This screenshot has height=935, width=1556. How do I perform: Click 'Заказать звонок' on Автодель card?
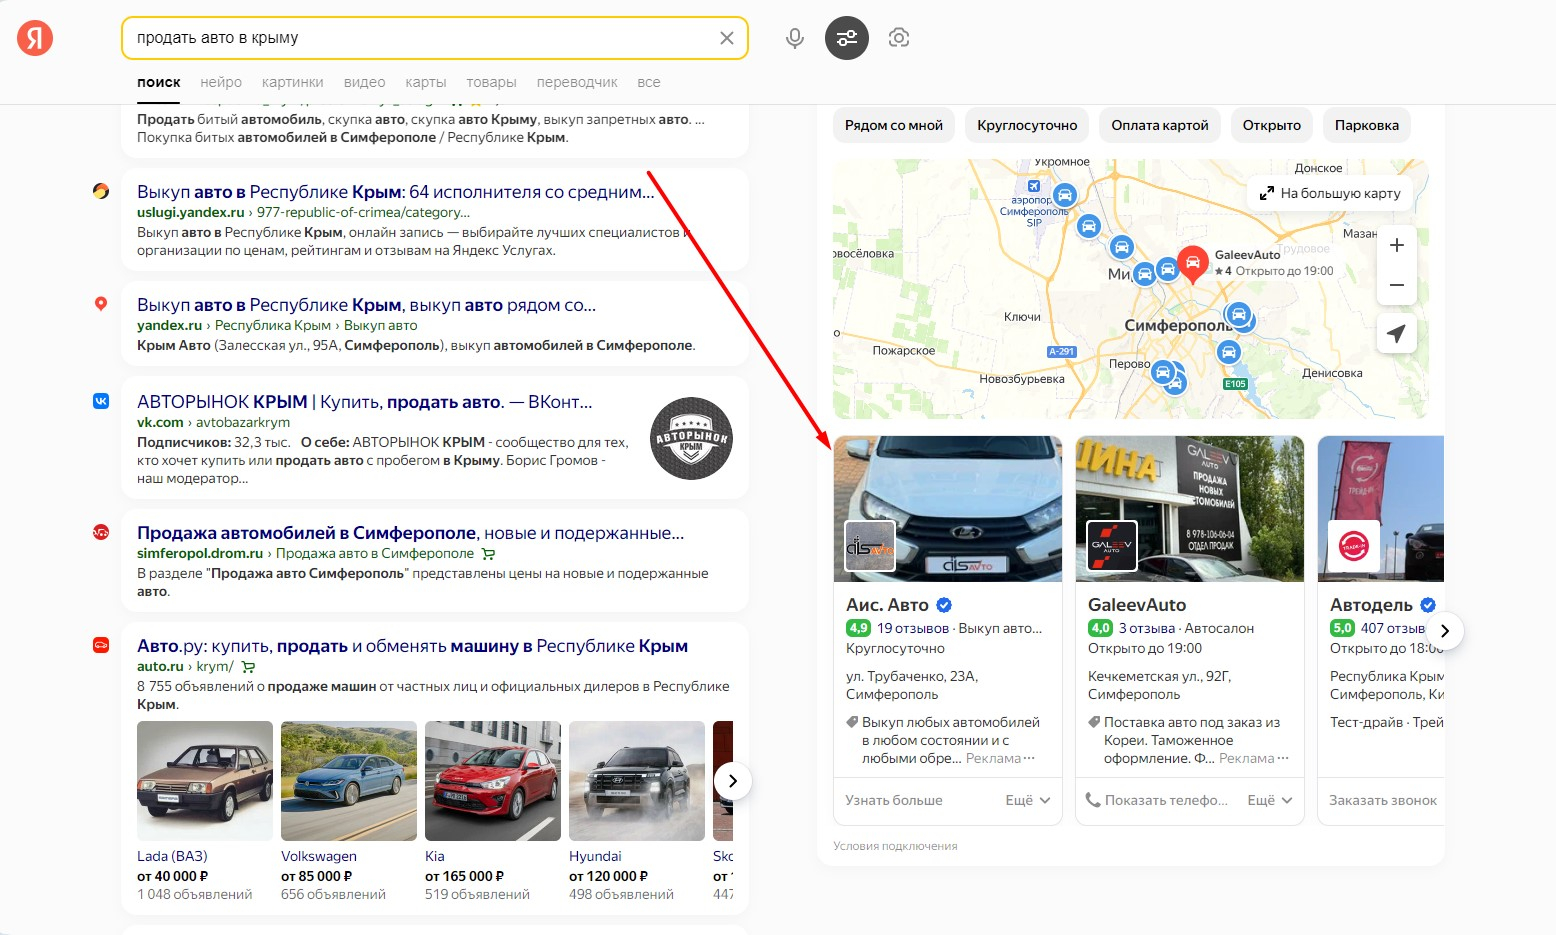[1383, 800]
